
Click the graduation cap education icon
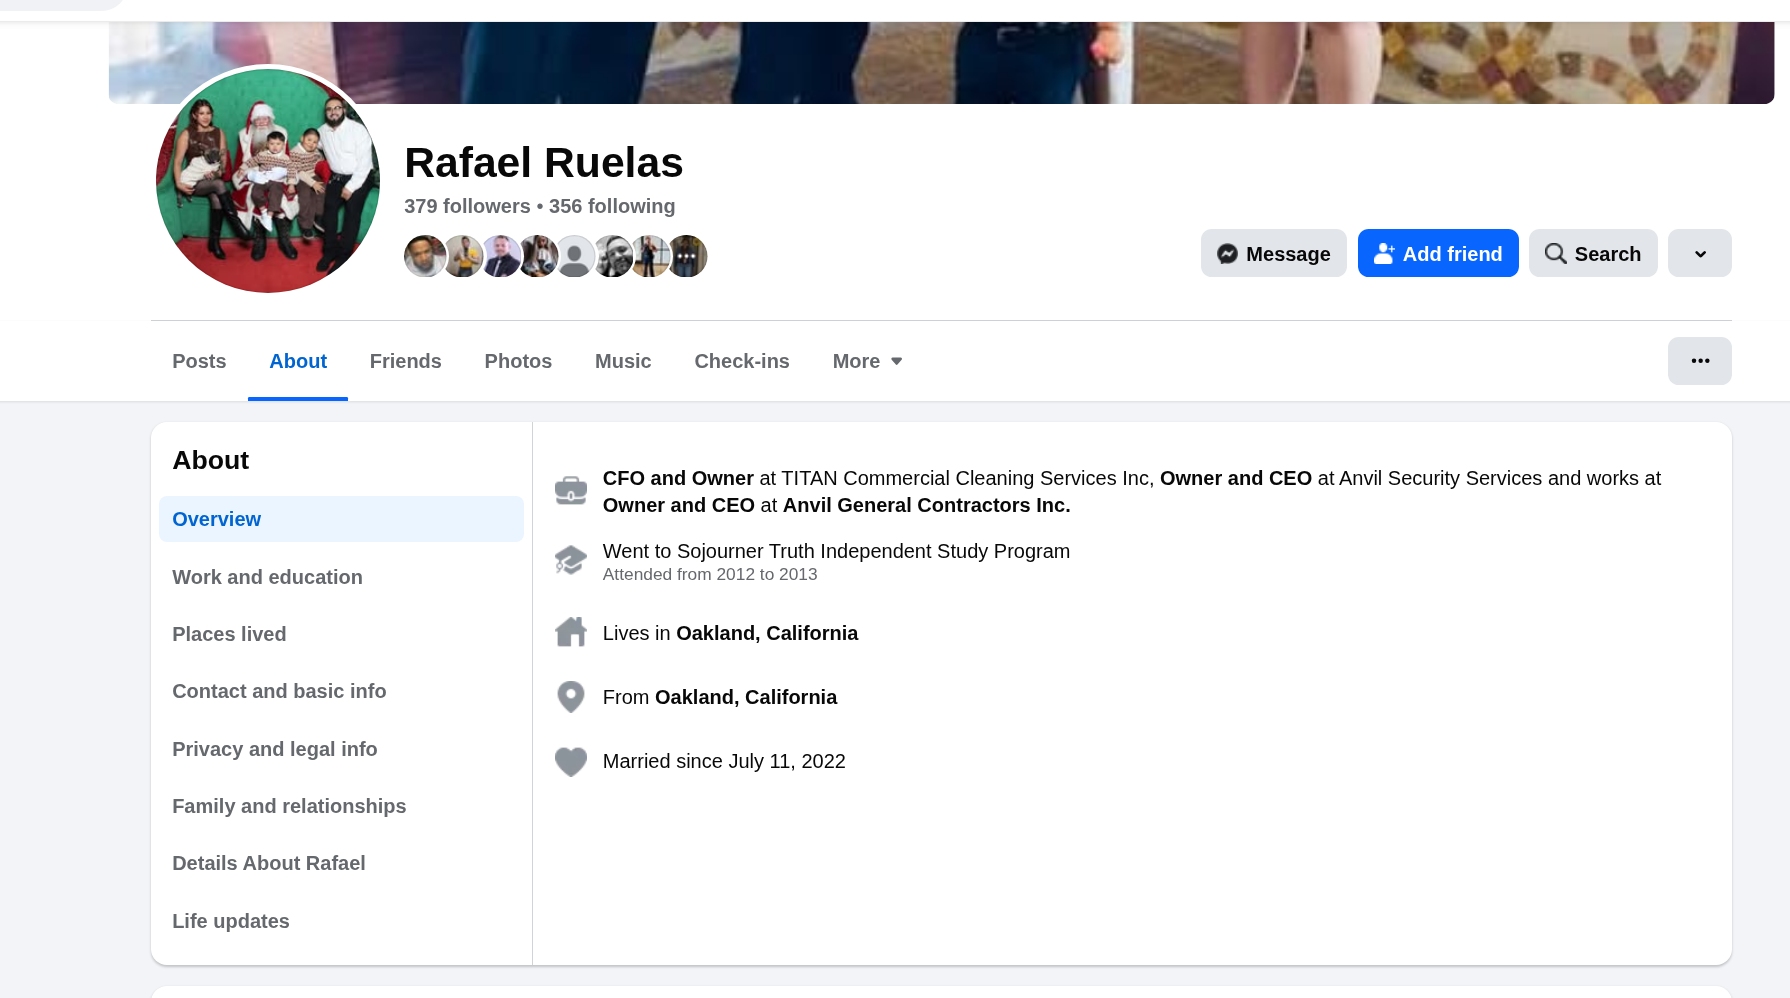[x=571, y=560]
